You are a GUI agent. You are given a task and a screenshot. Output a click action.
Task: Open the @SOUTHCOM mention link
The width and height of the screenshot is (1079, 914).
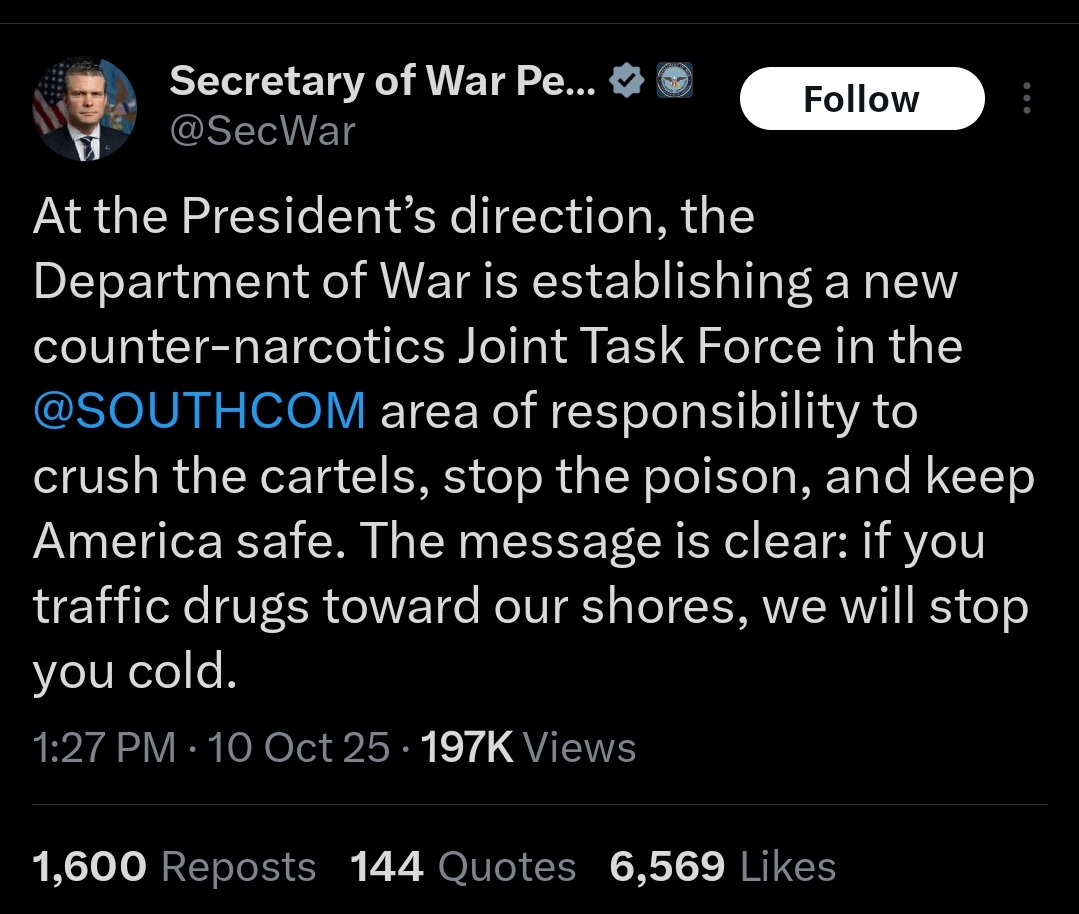click(x=200, y=410)
